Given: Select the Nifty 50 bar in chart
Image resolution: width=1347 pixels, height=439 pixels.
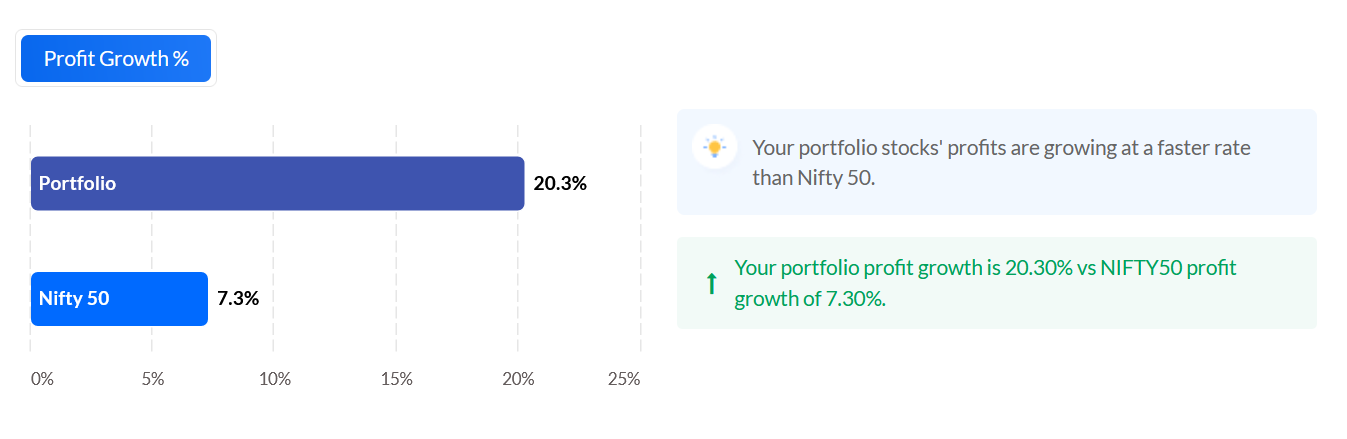Looking at the screenshot, I should pyautogui.click(x=119, y=299).
